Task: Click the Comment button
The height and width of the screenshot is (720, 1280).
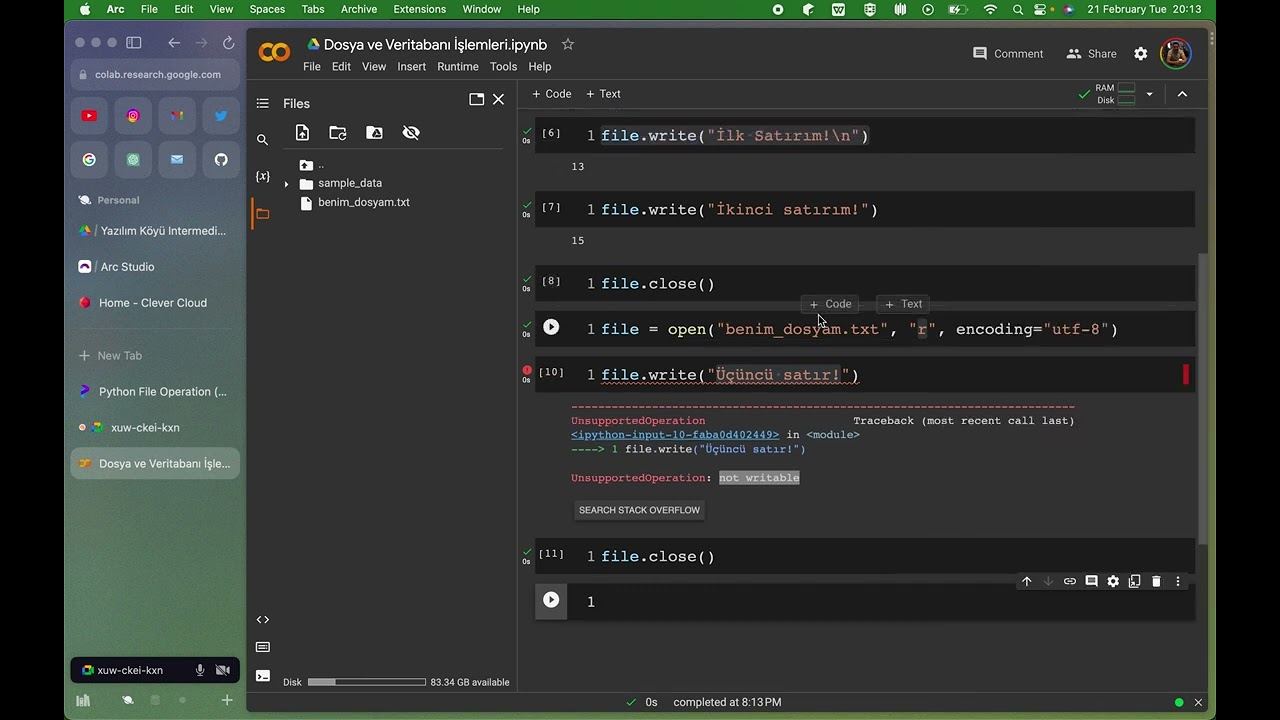Action: 1008,54
